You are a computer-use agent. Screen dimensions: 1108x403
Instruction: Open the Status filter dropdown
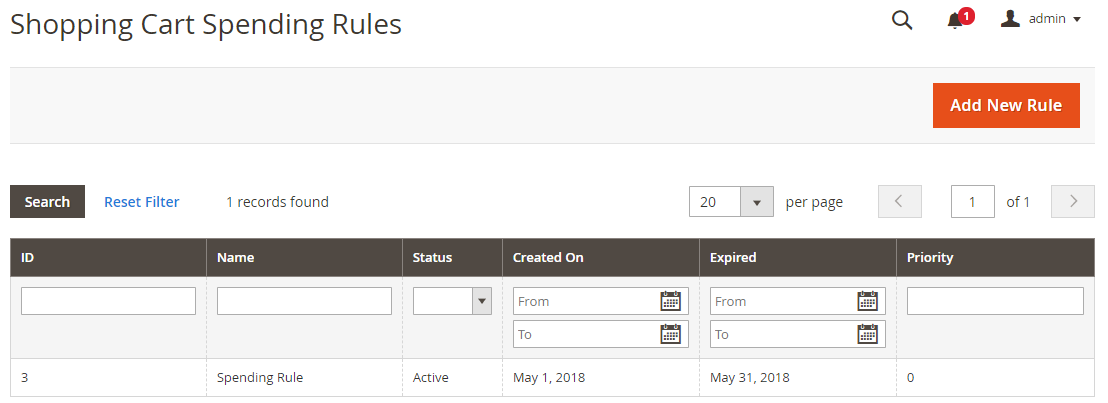coord(452,301)
